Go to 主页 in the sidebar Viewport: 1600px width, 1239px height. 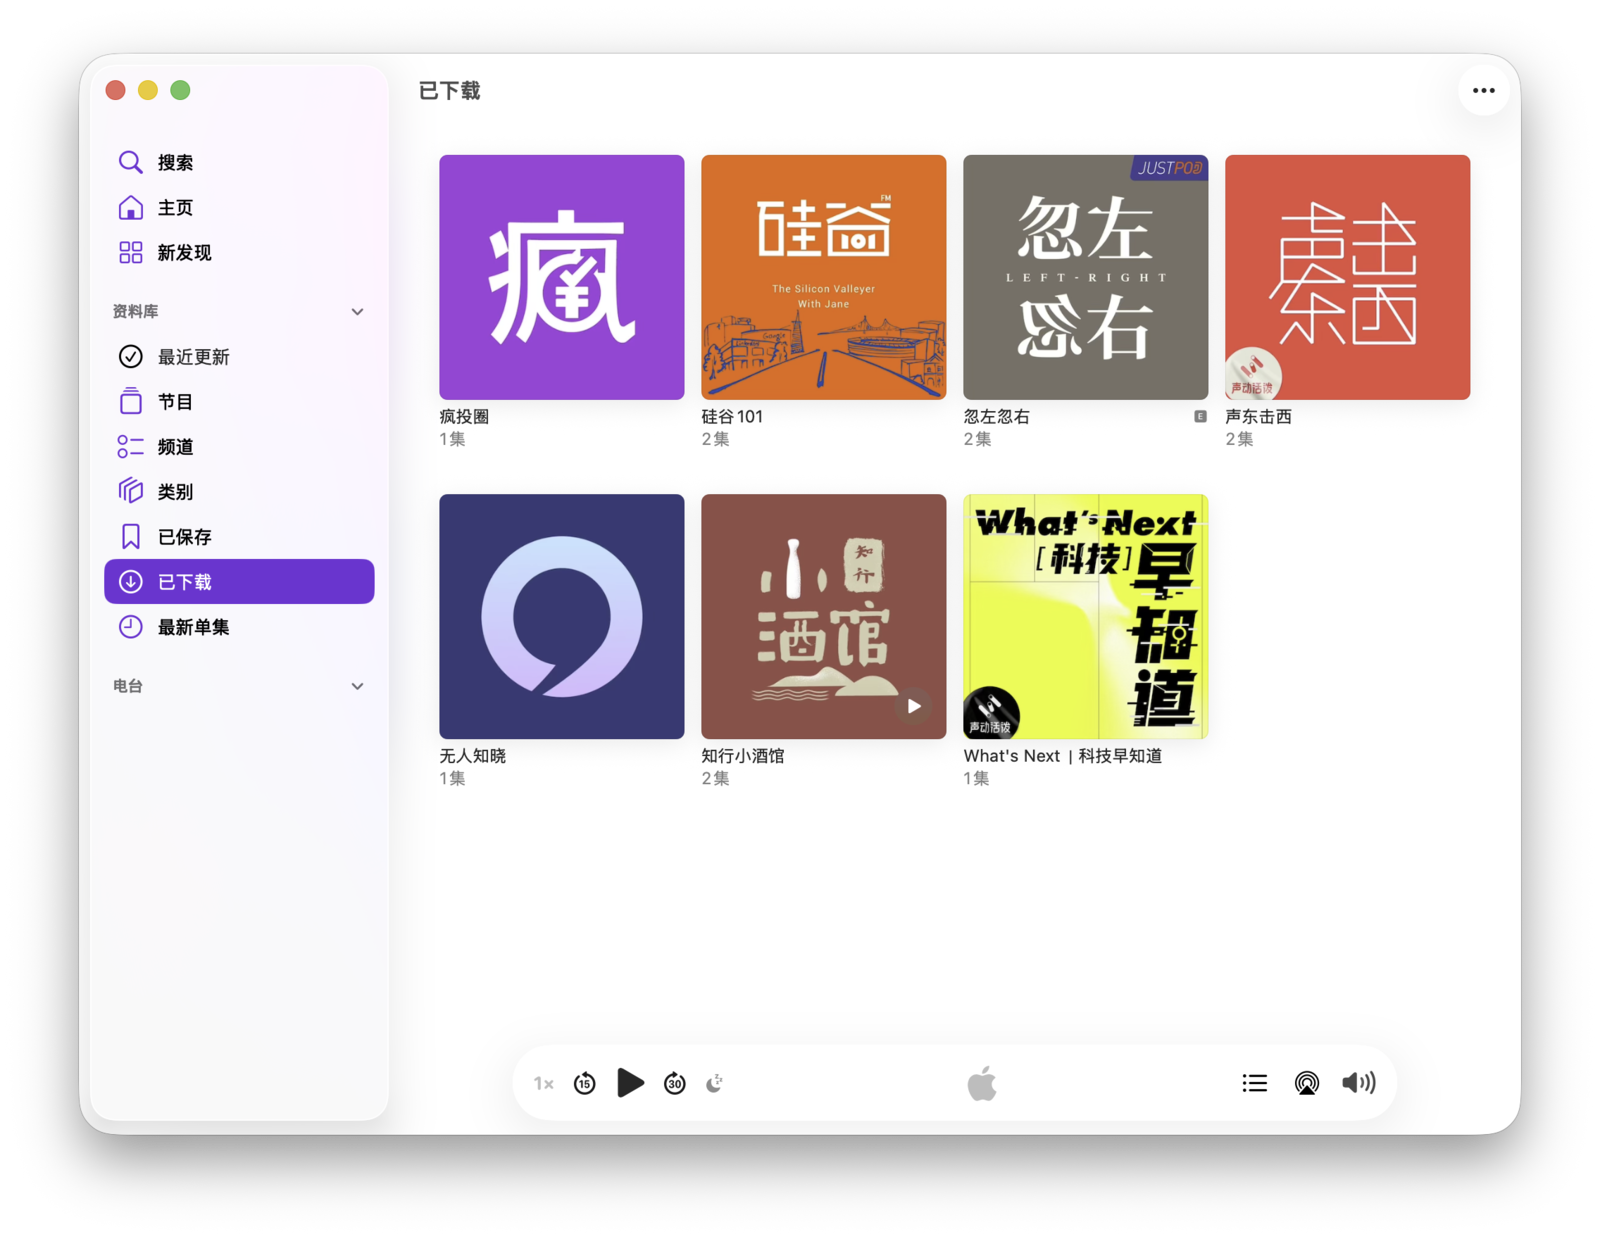pyautogui.click(x=175, y=208)
